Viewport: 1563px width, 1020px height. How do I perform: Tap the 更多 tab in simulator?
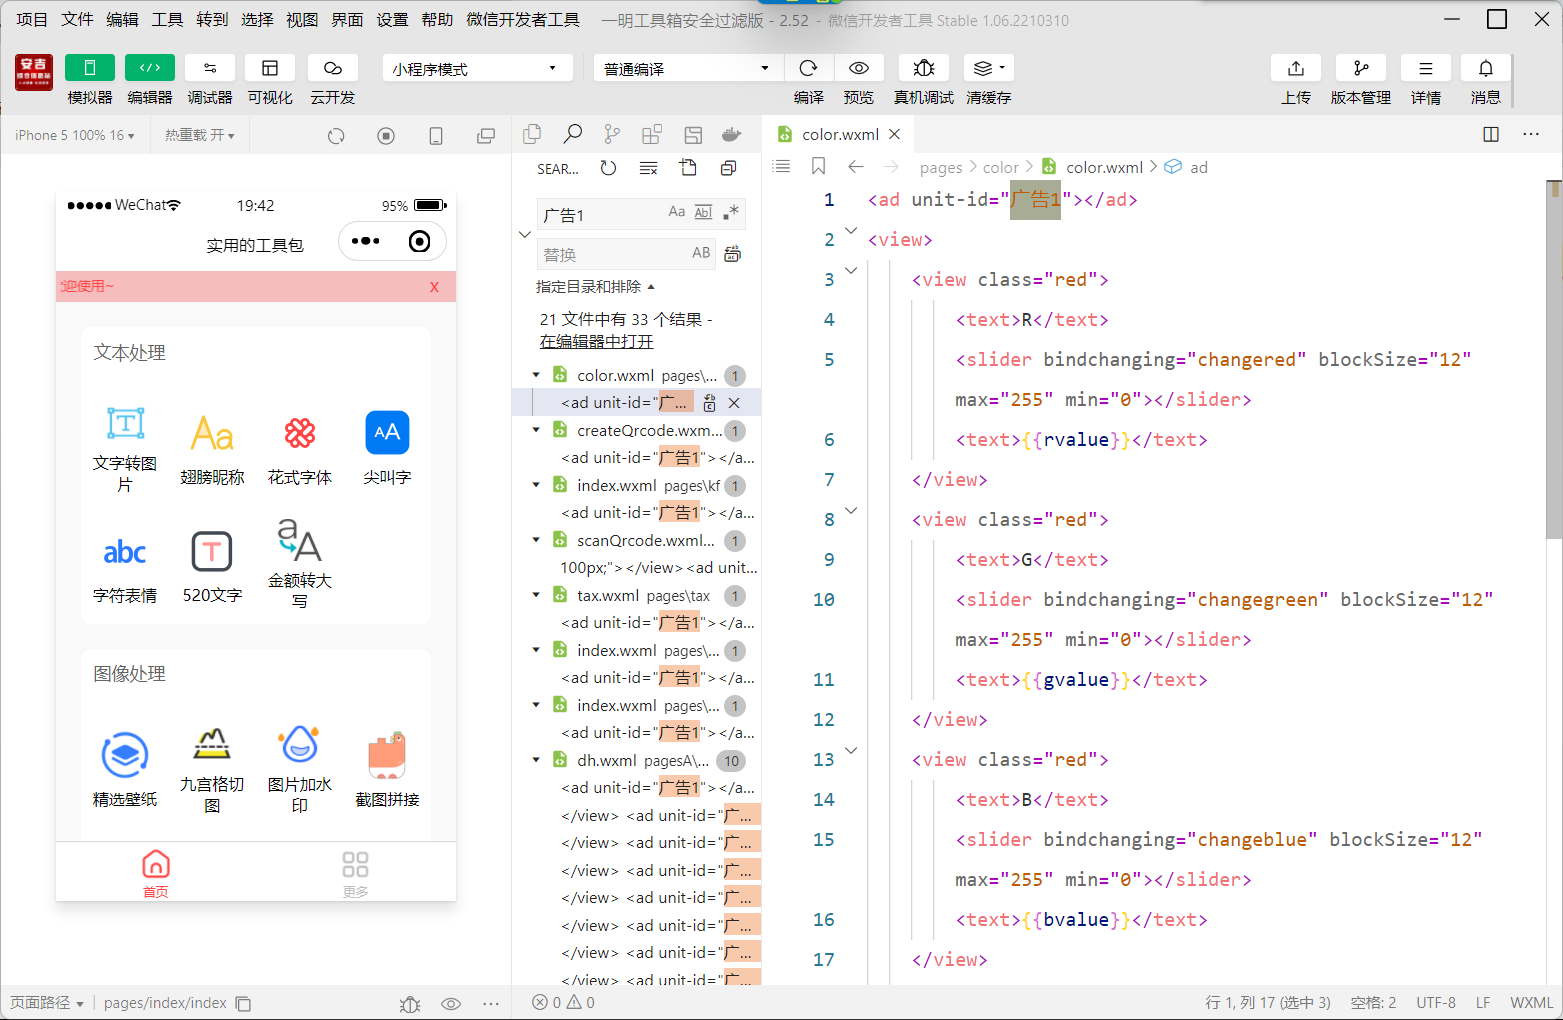point(355,874)
